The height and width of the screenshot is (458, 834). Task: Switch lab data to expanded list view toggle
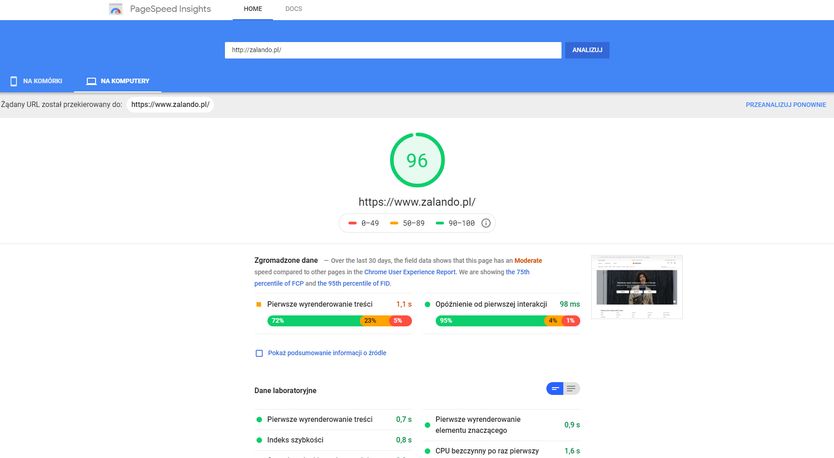(571, 389)
